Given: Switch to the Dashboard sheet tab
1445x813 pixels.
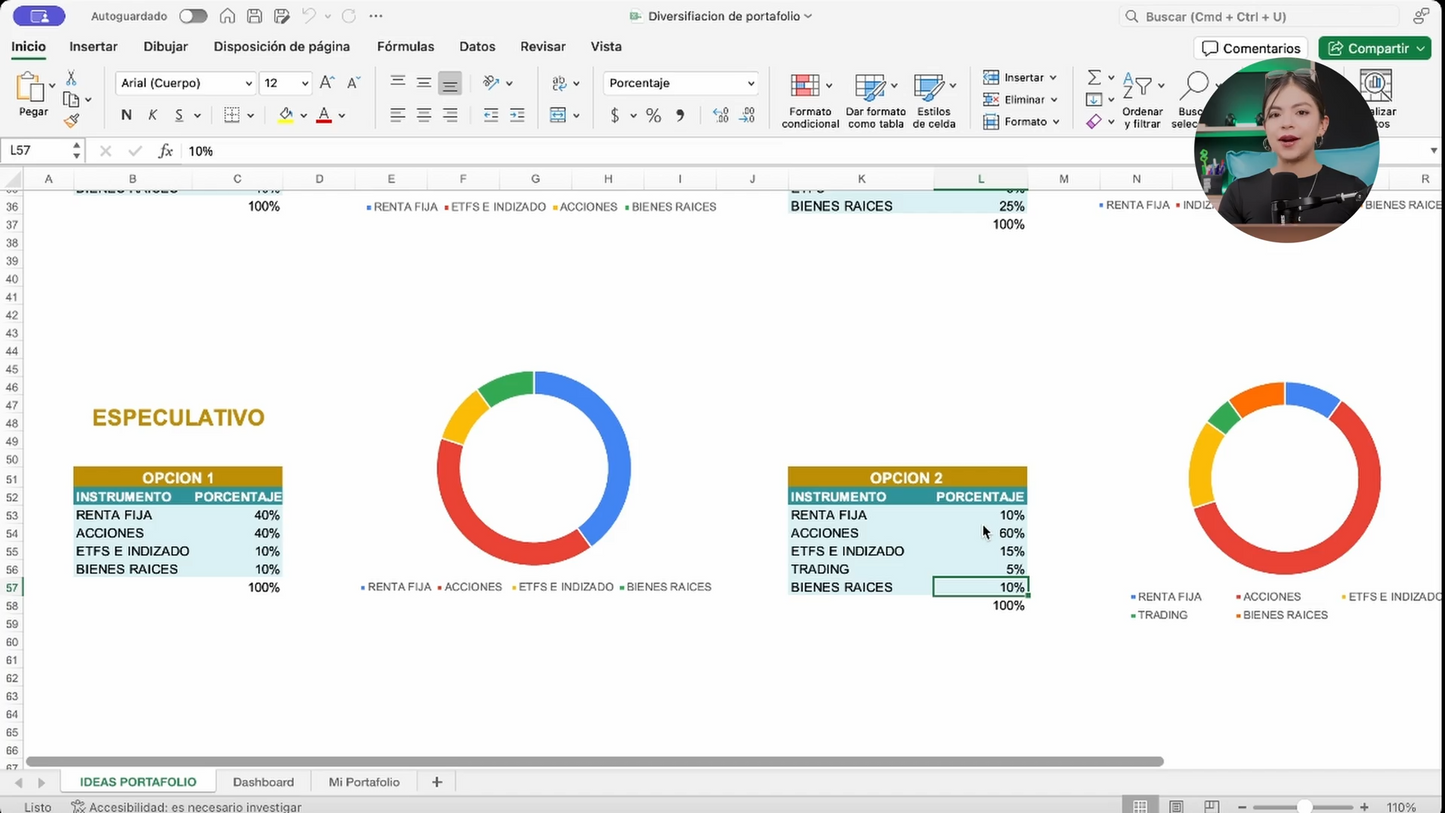Looking at the screenshot, I should coord(263,782).
